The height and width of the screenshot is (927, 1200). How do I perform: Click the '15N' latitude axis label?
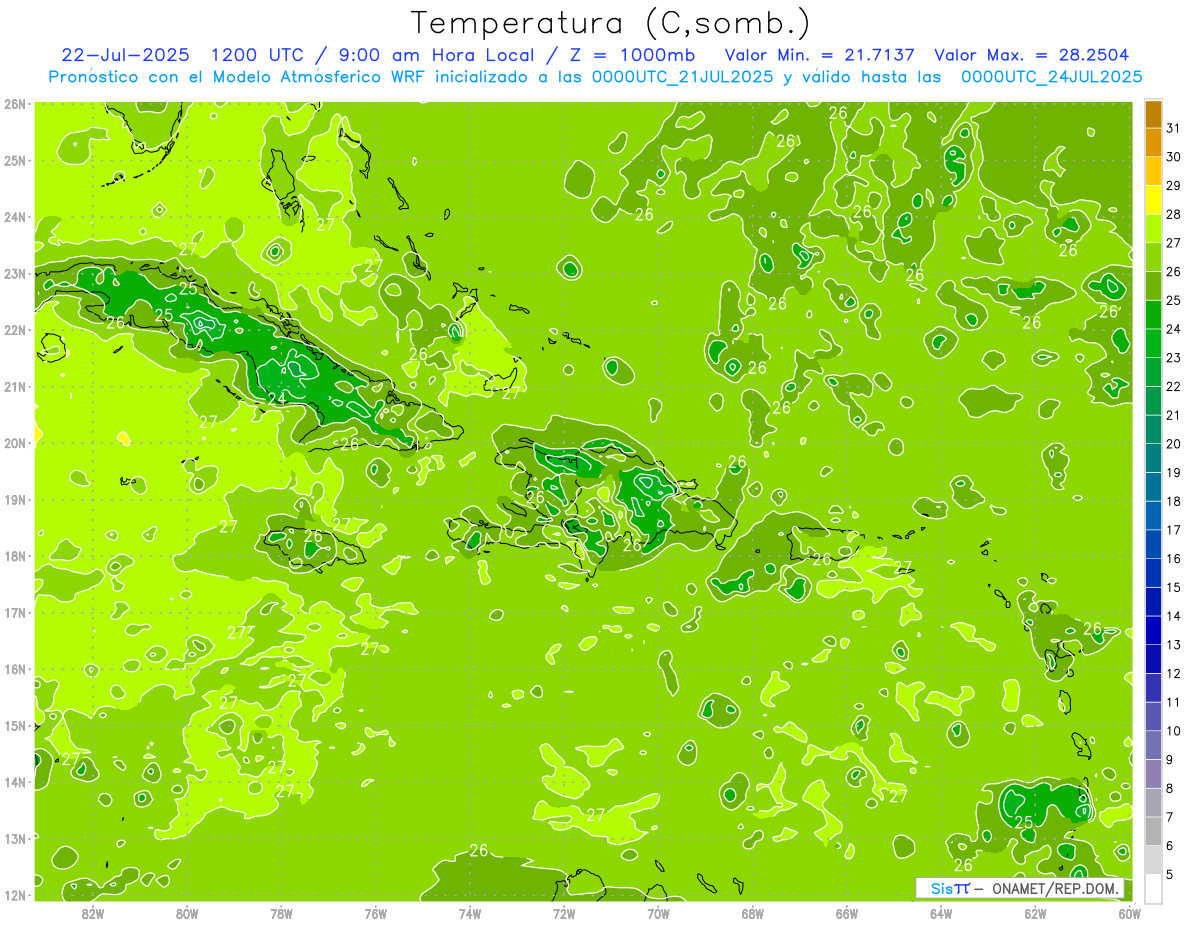pyautogui.click(x=15, y=725)
